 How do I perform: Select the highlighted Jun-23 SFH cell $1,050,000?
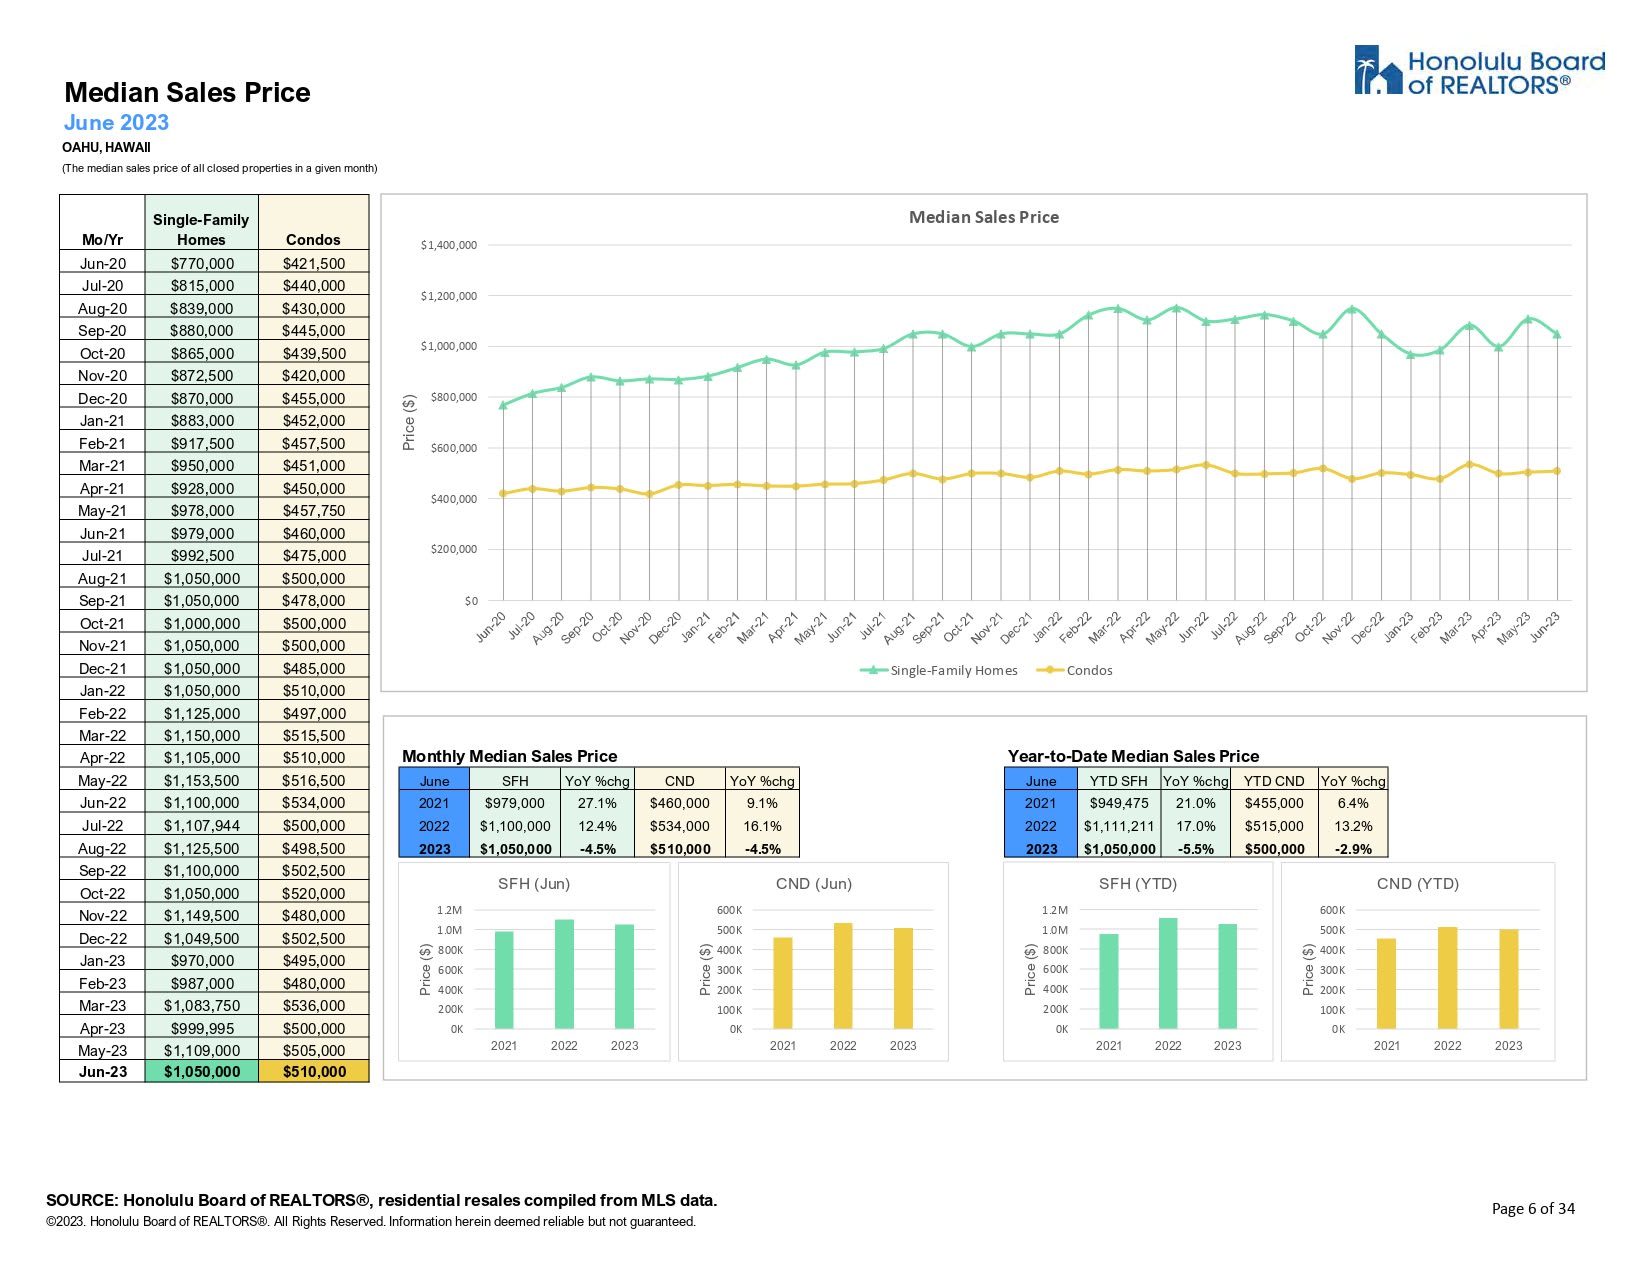(x=202, y=1071)
